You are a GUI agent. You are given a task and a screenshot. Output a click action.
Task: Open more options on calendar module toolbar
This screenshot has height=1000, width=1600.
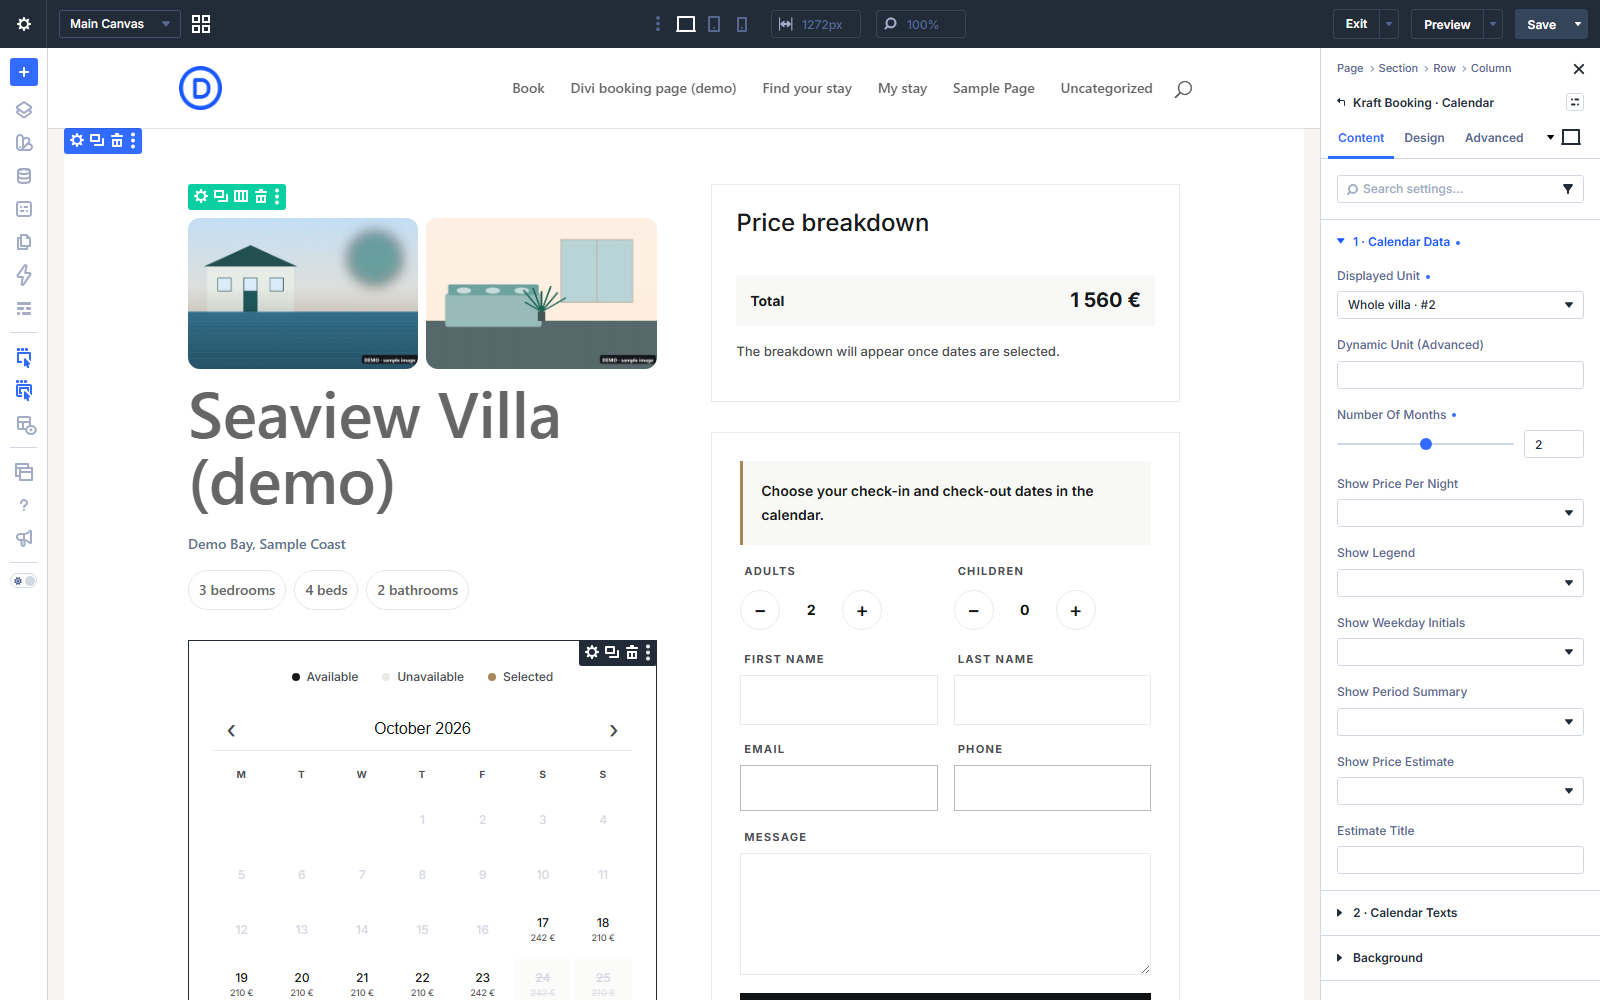pyautogui.click(x=648, y=652)
